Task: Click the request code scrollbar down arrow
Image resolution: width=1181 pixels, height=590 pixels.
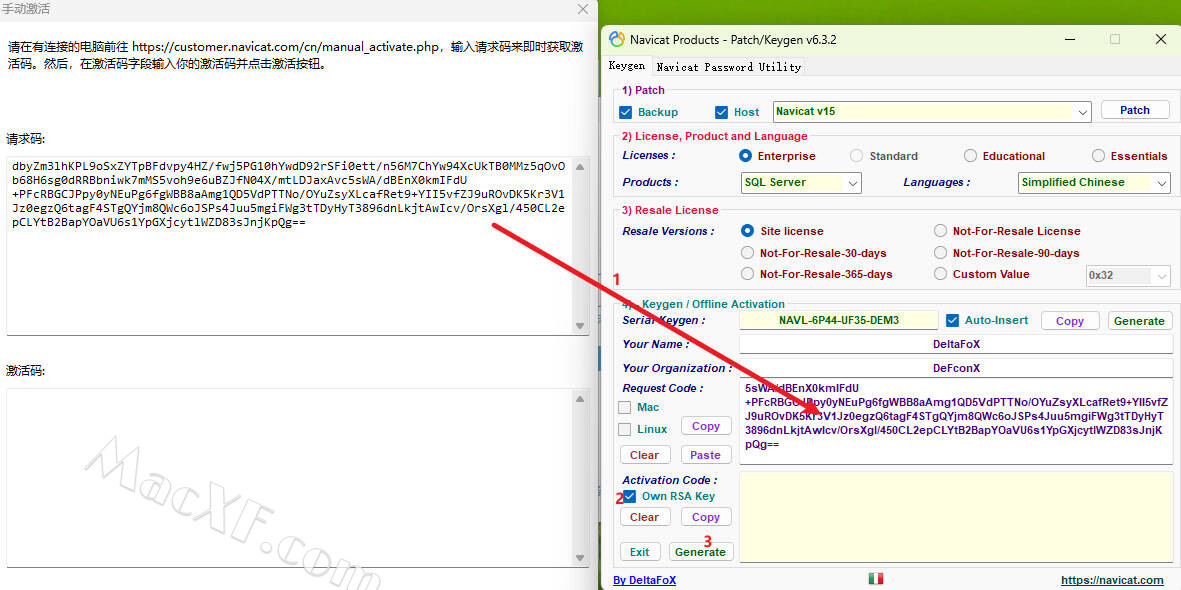Action: coord(580,326)
